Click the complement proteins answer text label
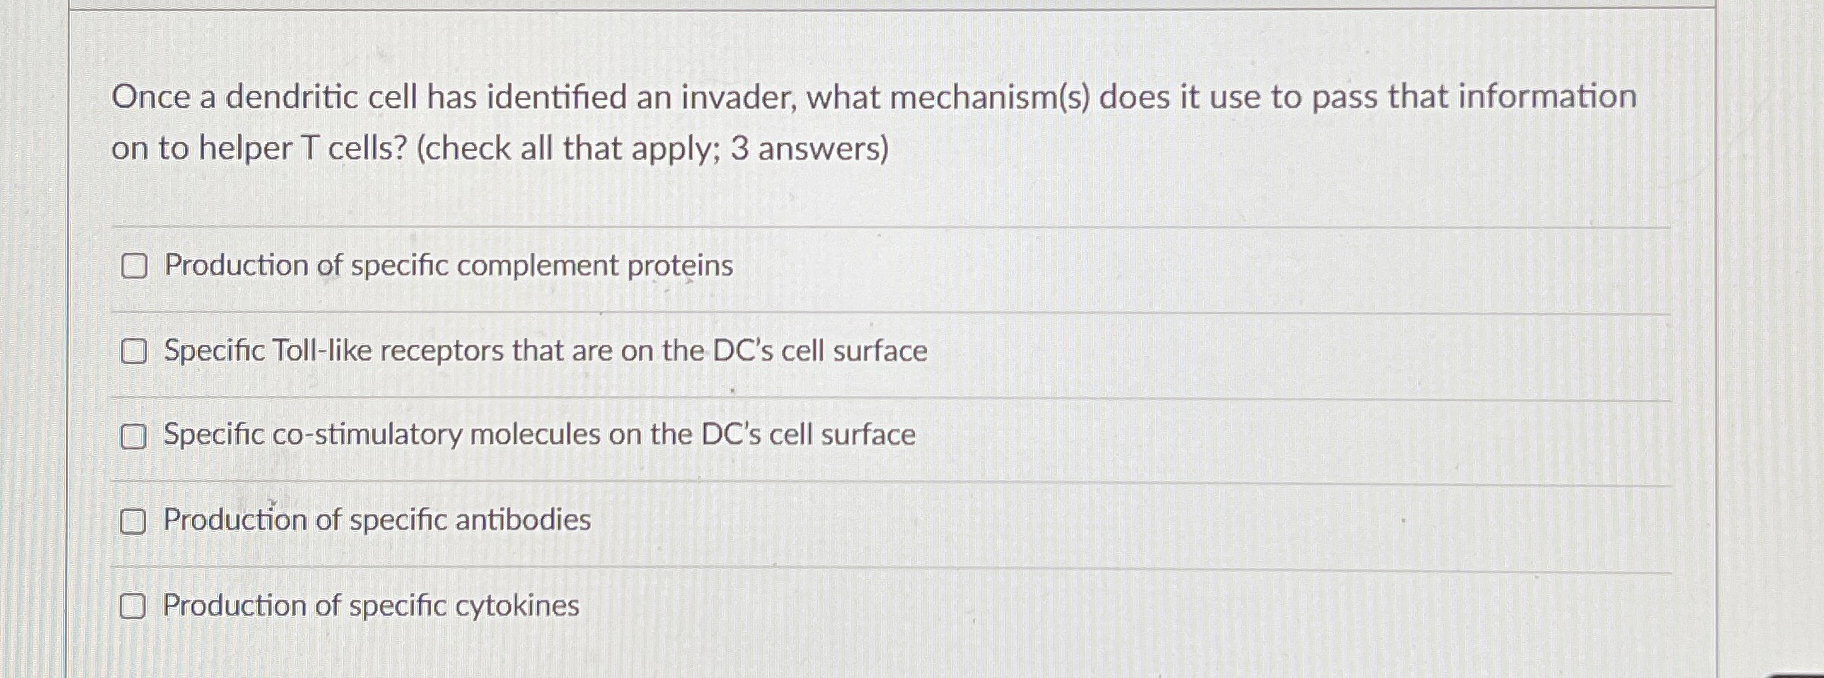 tap(448, 266)
